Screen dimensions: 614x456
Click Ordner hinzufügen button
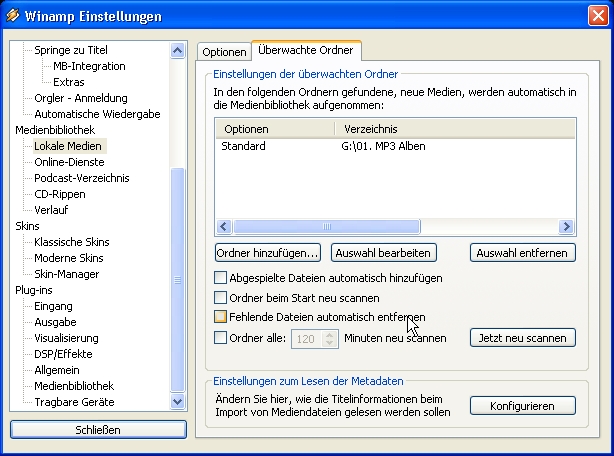point(268,253)
